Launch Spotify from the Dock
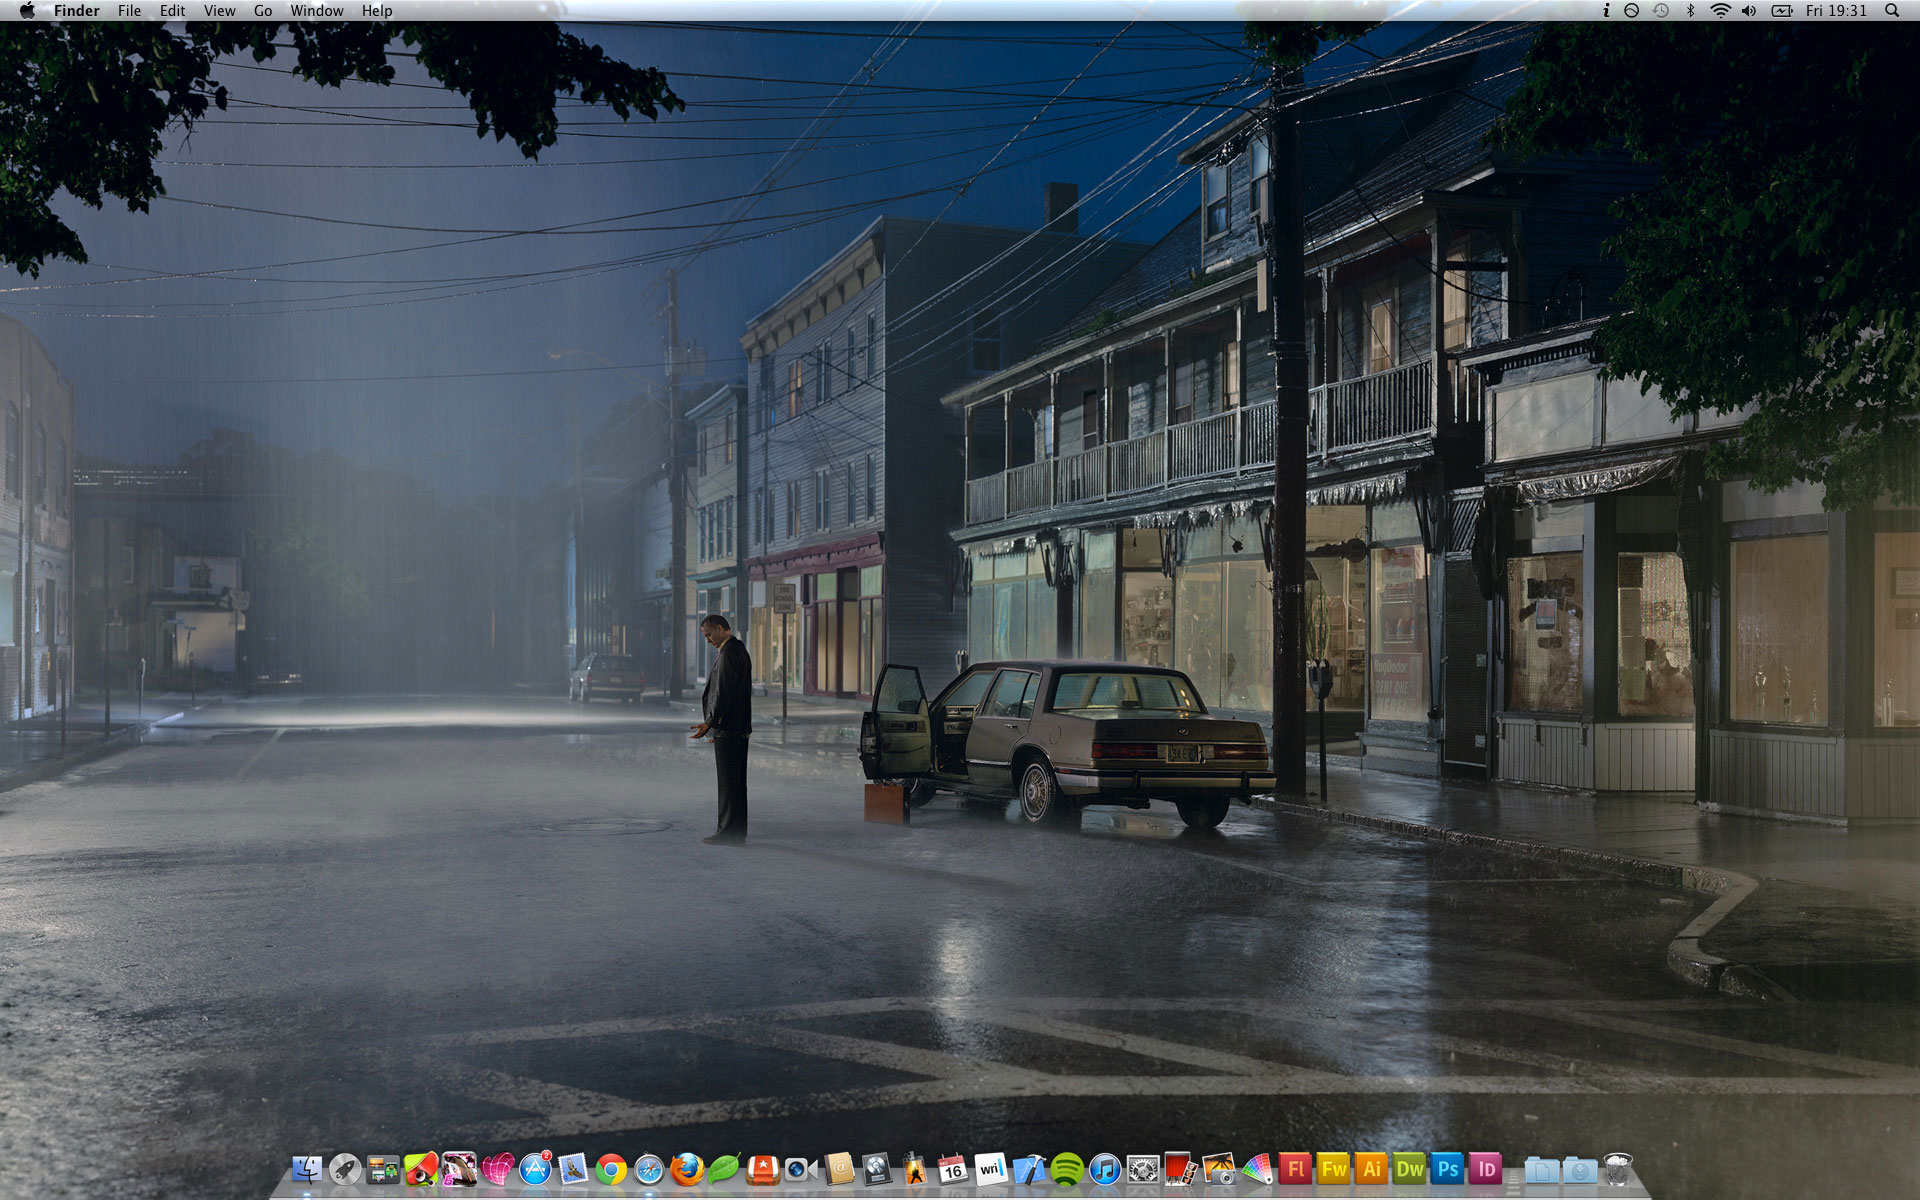The width and height of the screenshot is (1920, 1200). tap(1066, 1168)
